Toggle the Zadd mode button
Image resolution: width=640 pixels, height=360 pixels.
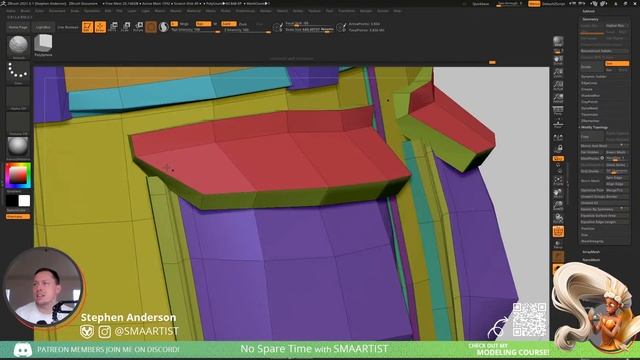click(229, 24)
